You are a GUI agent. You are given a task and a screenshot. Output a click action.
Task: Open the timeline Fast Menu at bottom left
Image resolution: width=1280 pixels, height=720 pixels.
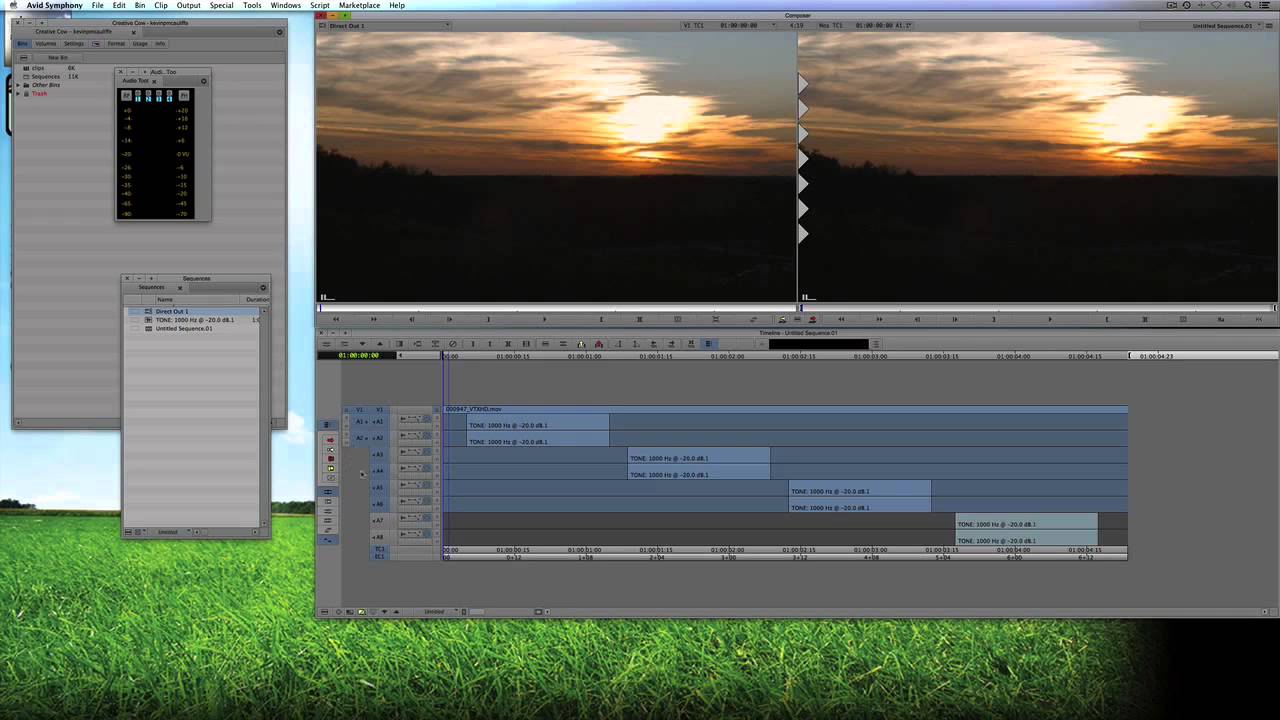[323, 611]
